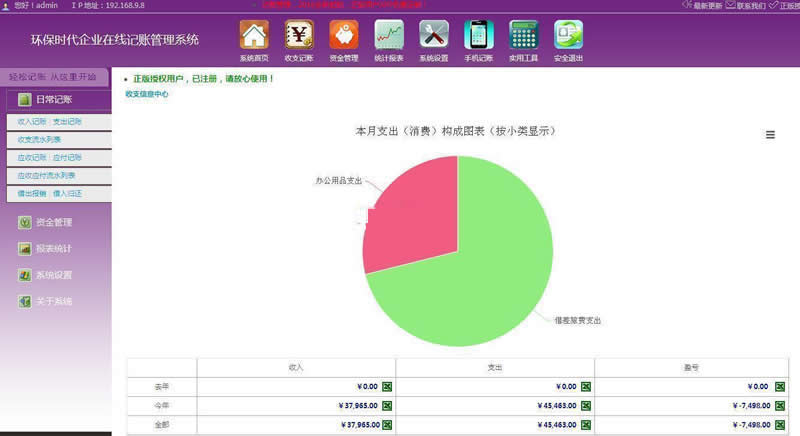Expand the 关于系统 sidebar section

[x=53, y=301]
